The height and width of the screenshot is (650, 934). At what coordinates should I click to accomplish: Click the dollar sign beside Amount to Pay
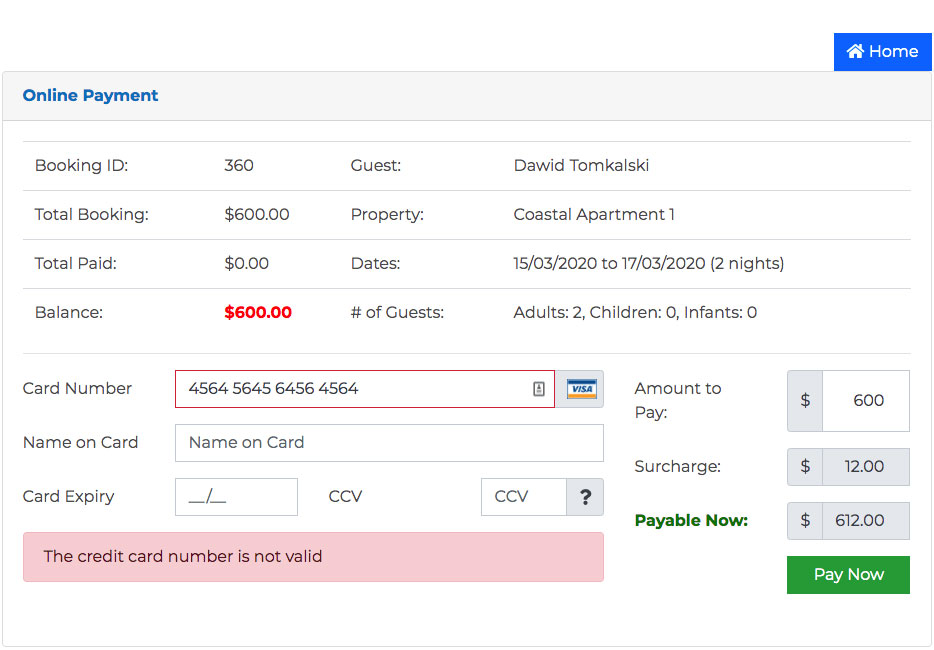coord(805,400)
